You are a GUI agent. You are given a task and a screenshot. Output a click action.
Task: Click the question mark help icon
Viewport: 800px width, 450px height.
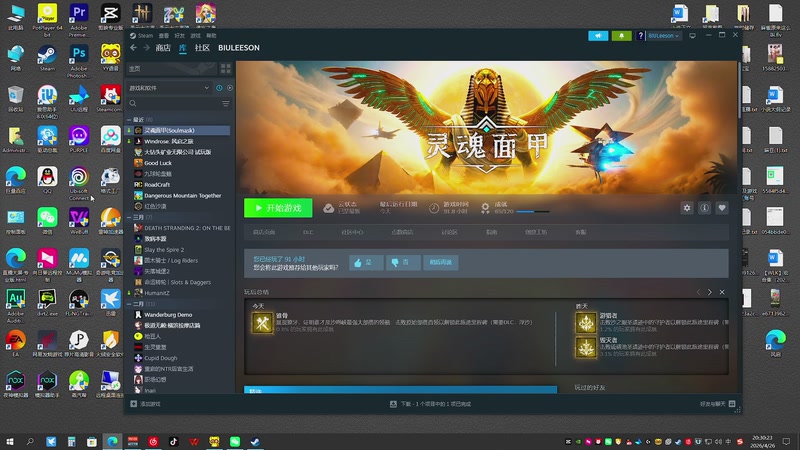coord(641,36)
